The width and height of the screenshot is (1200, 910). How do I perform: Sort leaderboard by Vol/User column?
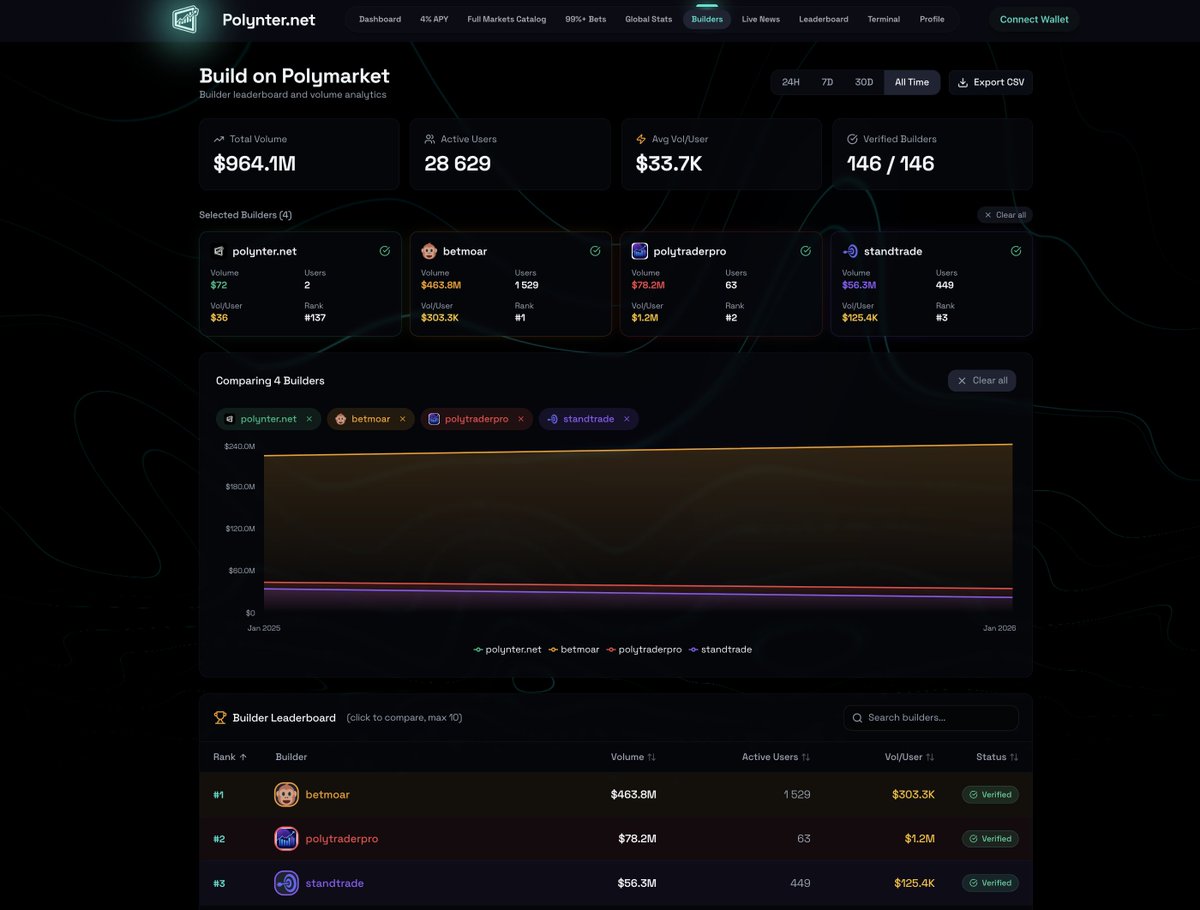(x=910, y=757)
